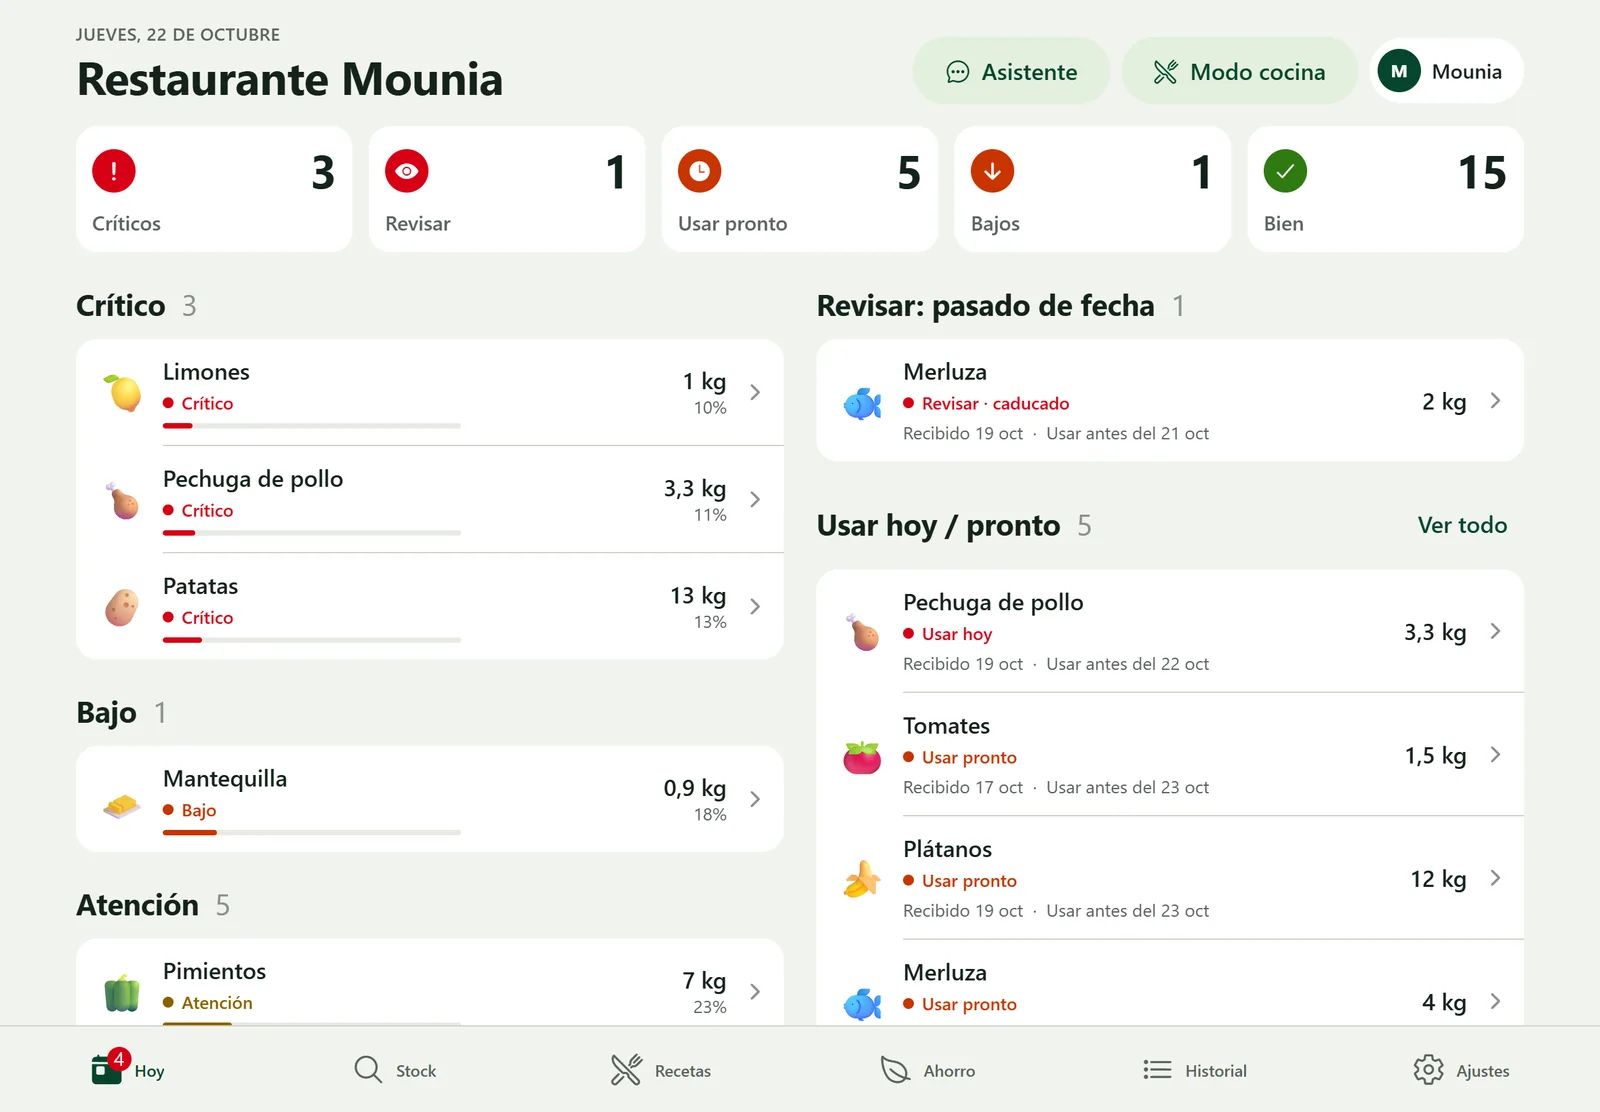
Task: Click the 'Atención' section heading
Action: 138,905
